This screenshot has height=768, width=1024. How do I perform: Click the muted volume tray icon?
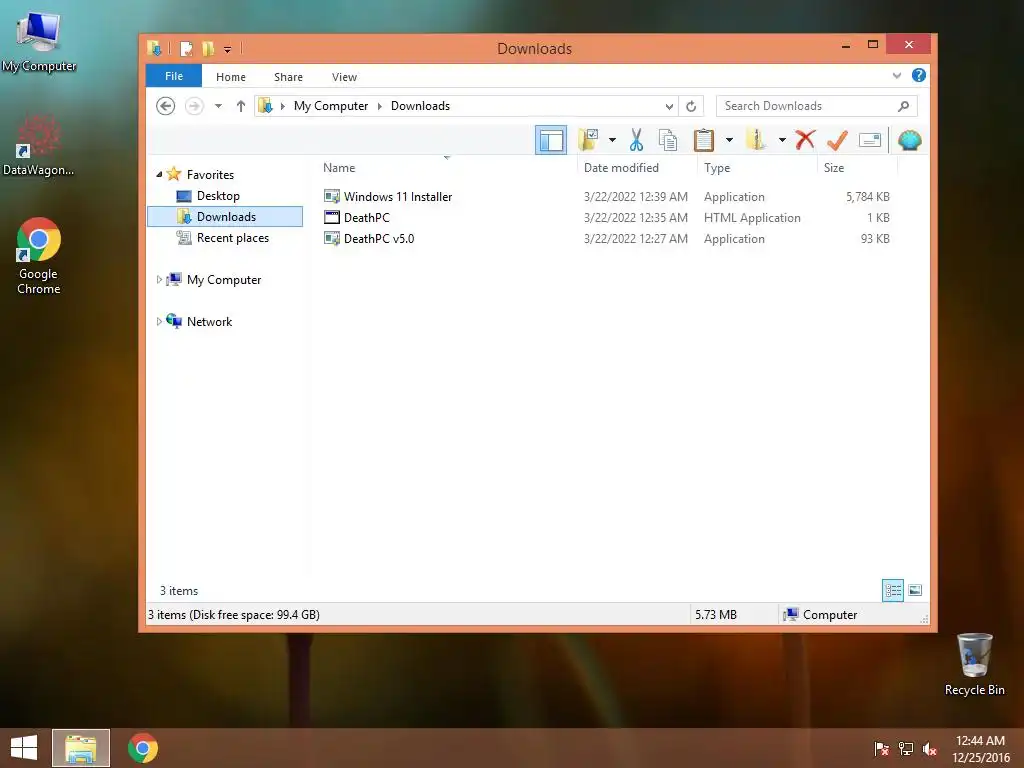point(929,748)
